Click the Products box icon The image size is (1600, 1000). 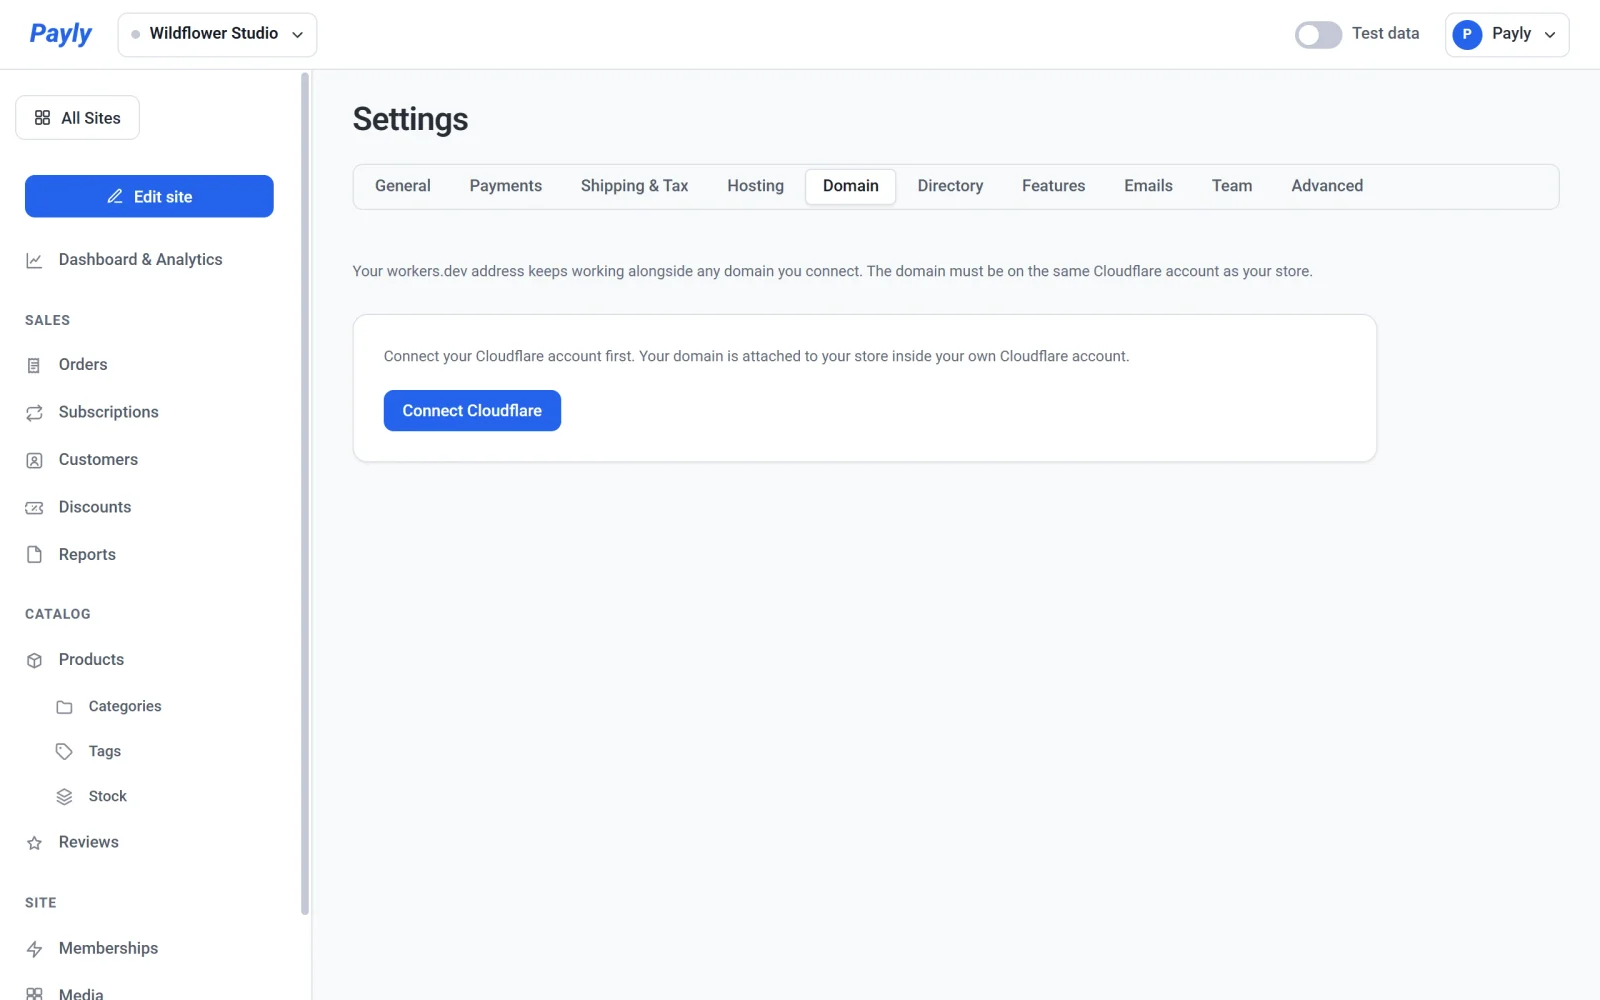34,660
